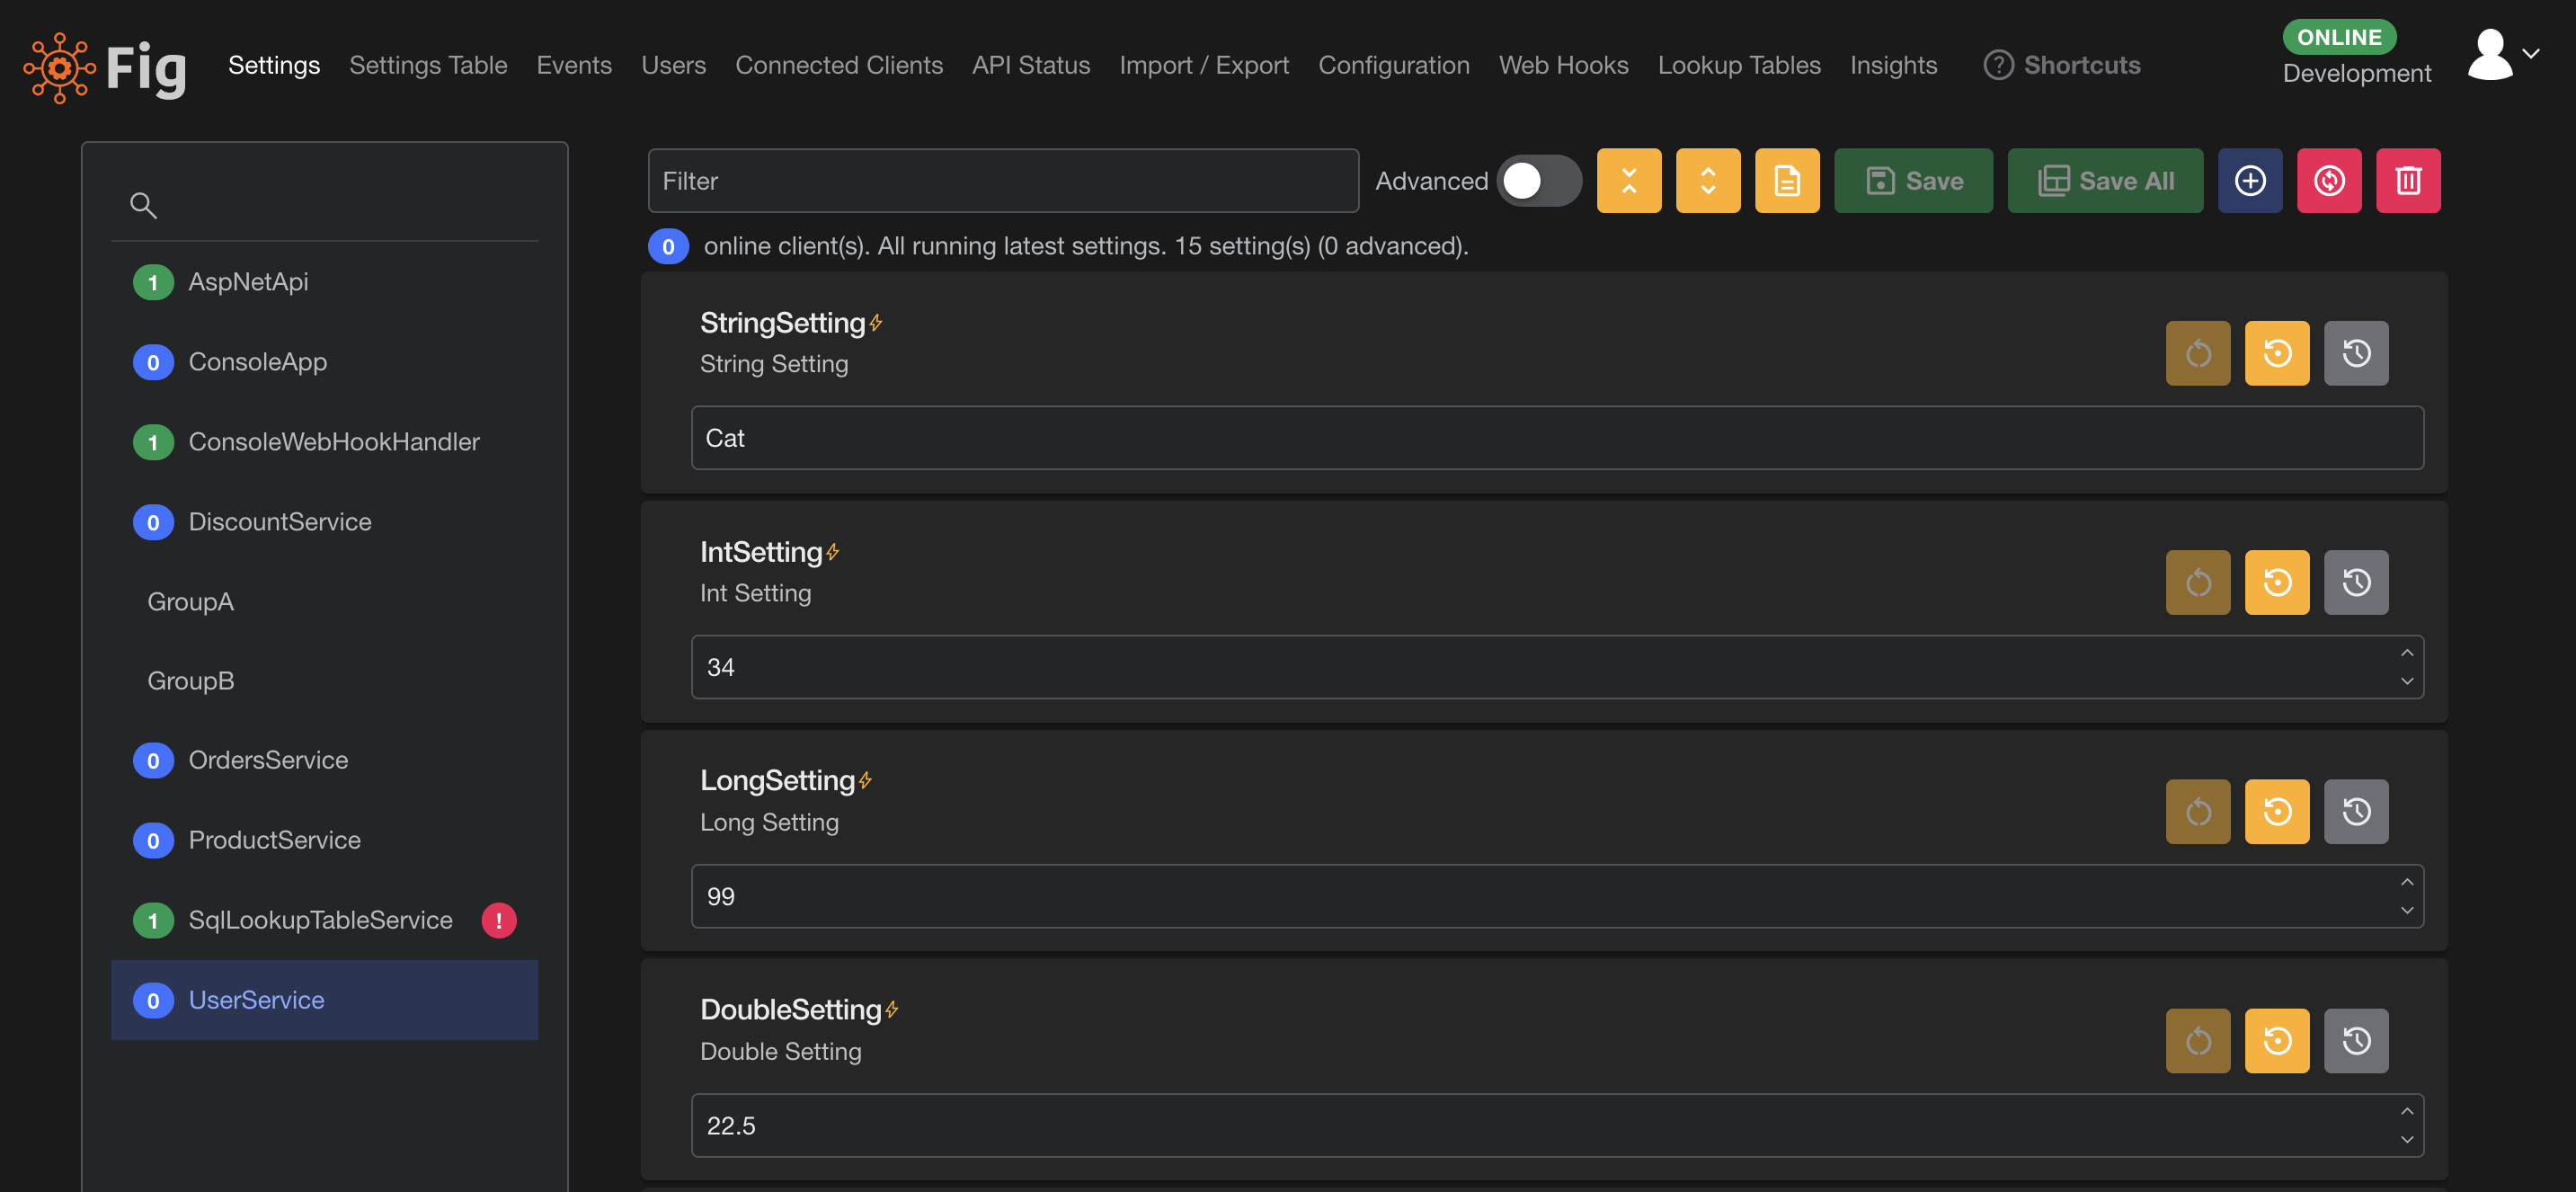Click the Save button

pos(1913,181)
